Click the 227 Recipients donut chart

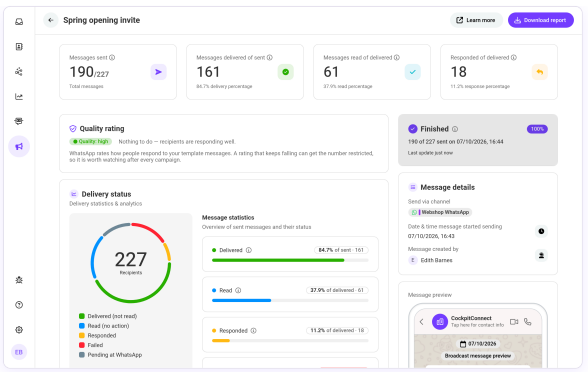(x=131, y=263)
